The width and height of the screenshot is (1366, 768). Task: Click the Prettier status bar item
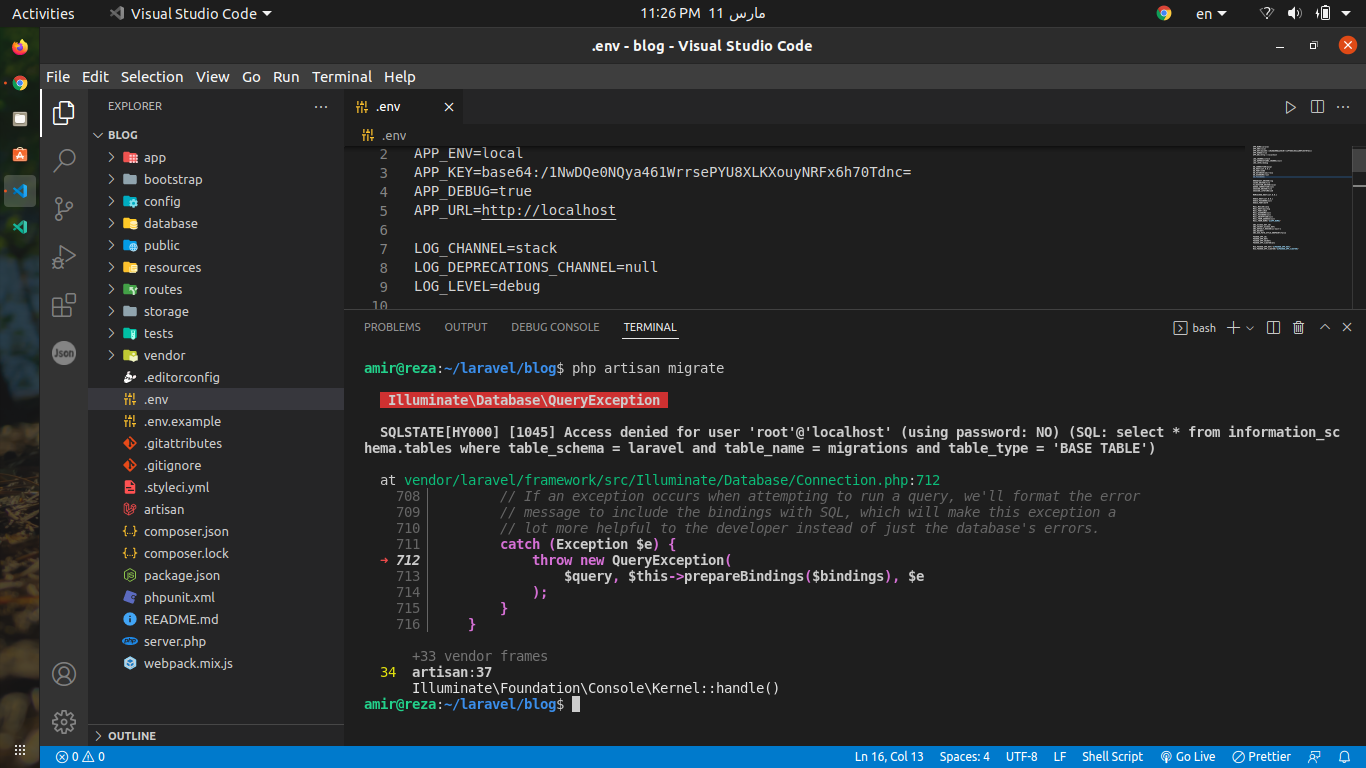[x=1261, y=757]
